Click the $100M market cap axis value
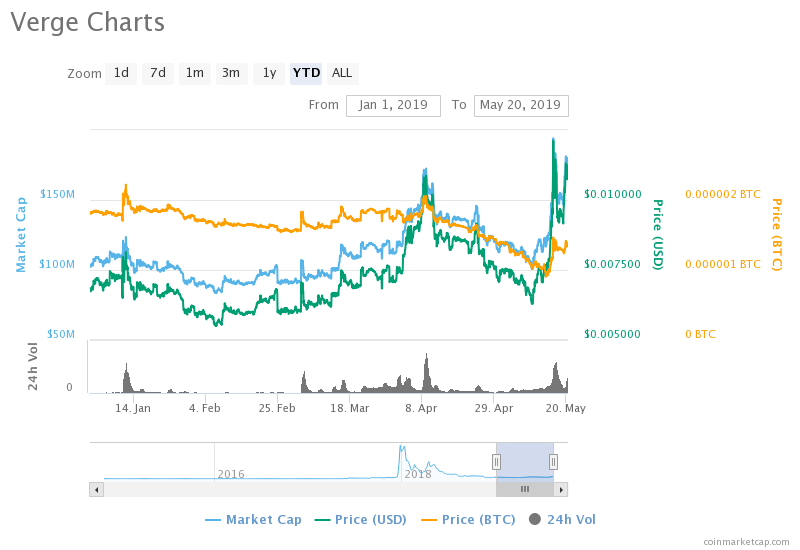This screenshot has height=550, width=800. 57,264
